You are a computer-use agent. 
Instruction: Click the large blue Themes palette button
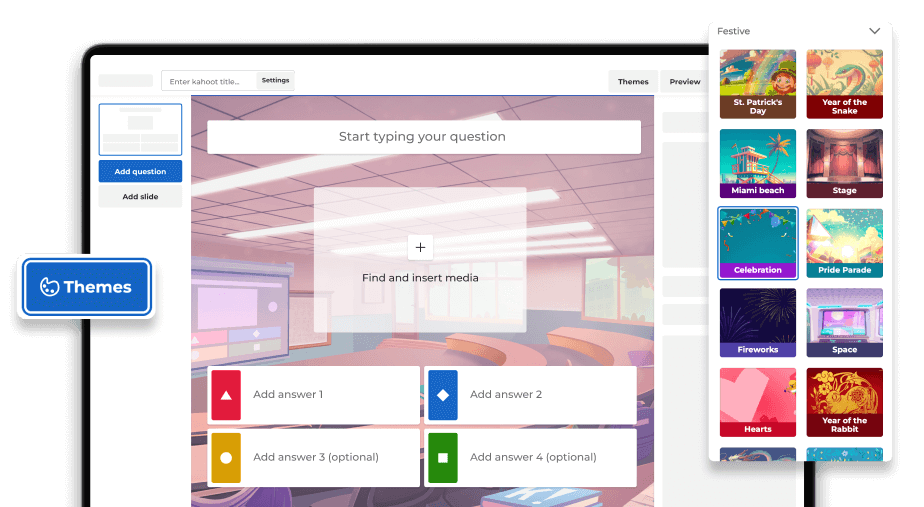pyautogui.click(x=87, y=287)
